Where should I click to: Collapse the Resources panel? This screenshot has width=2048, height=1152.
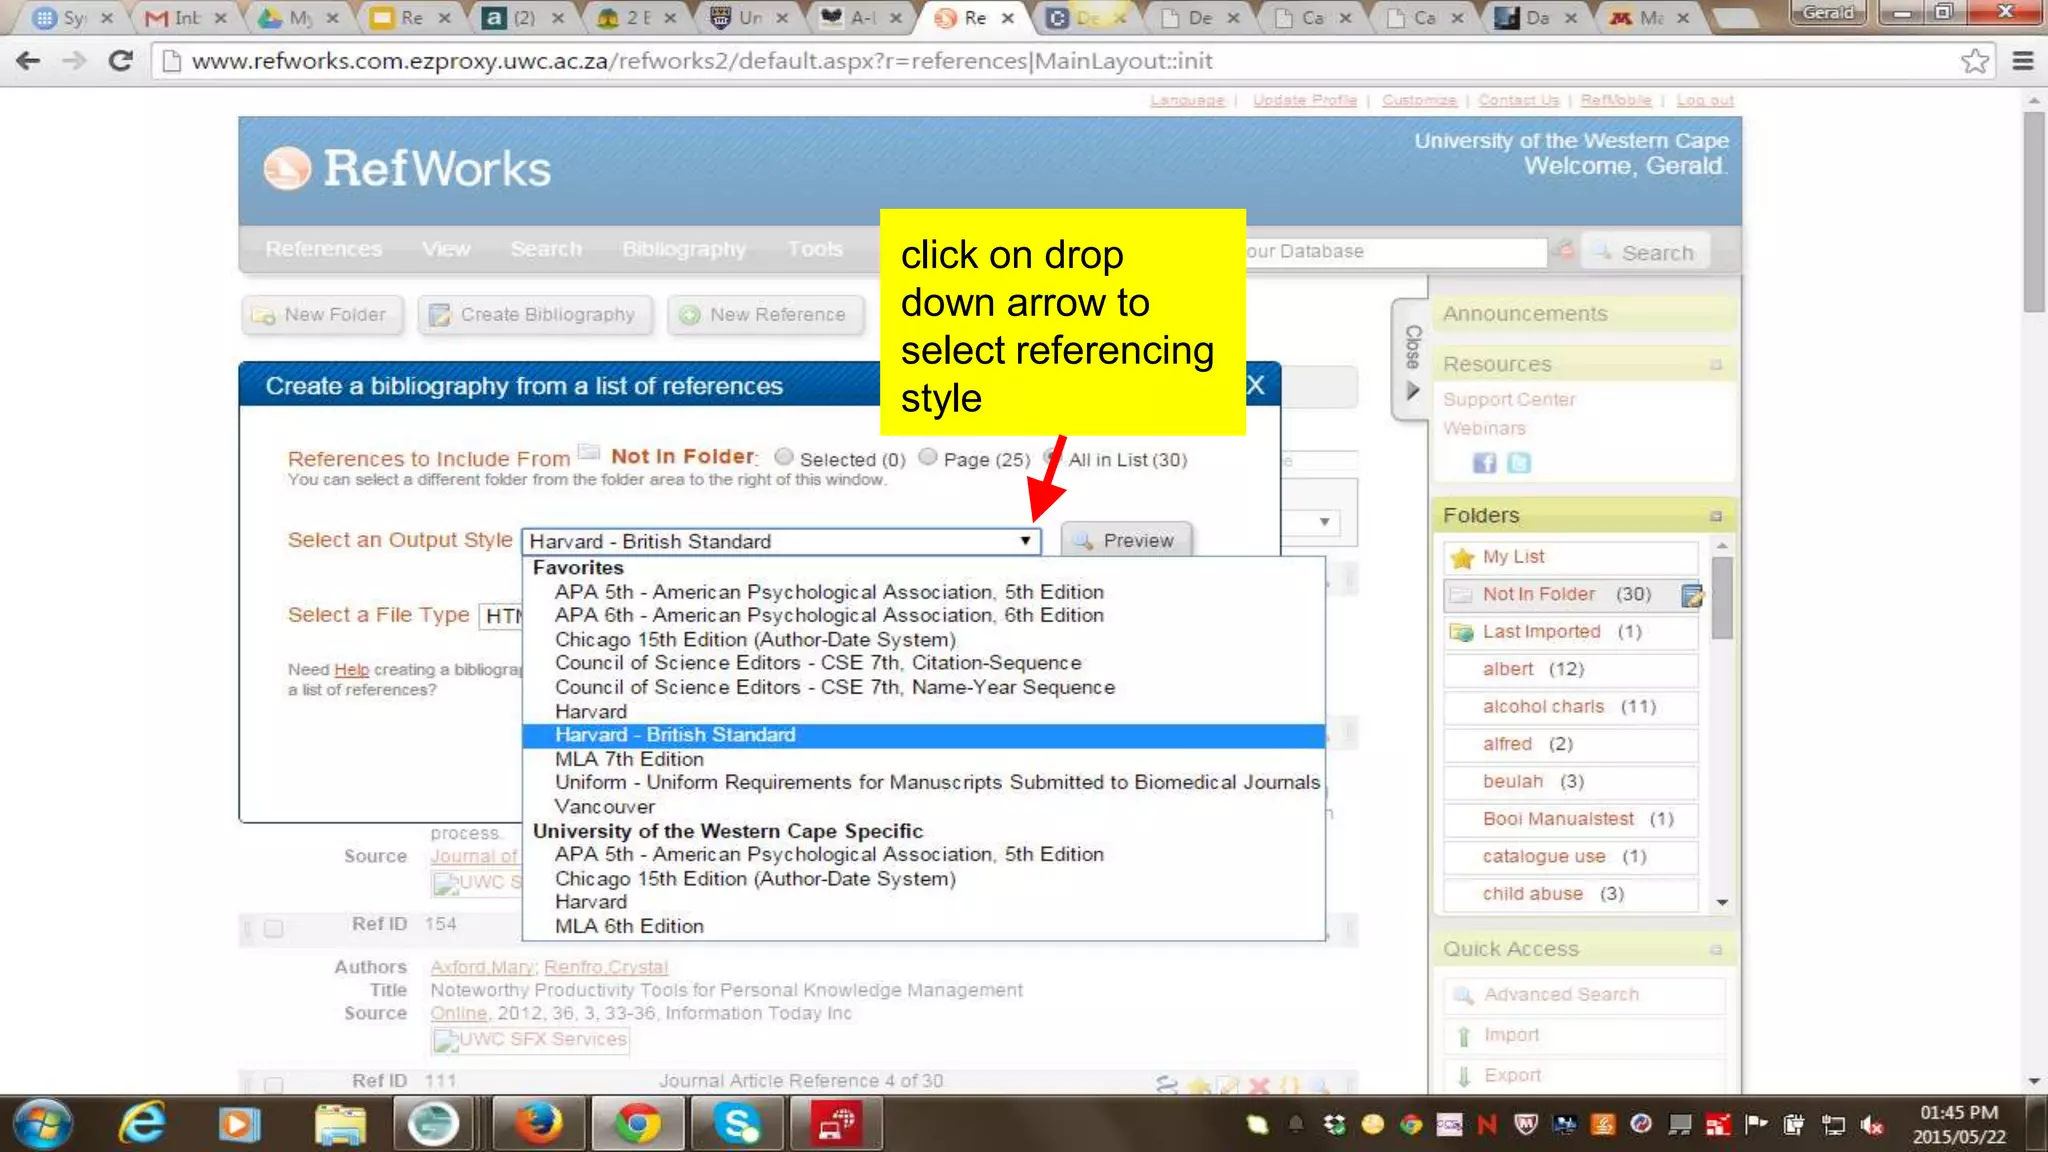point(1716,365)
